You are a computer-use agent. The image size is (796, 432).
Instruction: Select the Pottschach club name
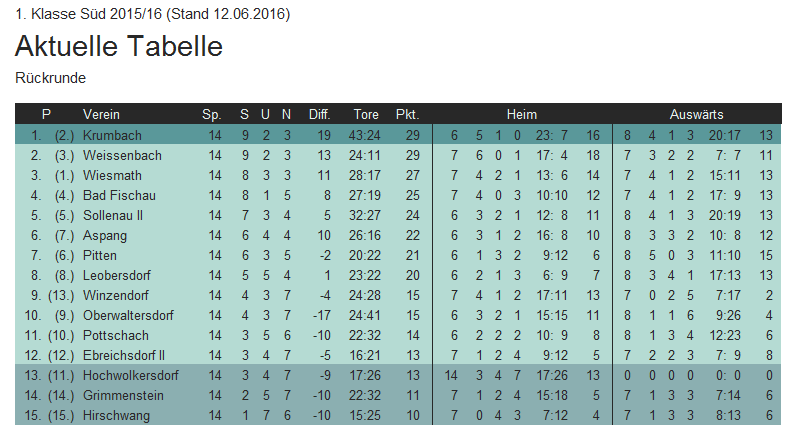(x=116, y=335)
